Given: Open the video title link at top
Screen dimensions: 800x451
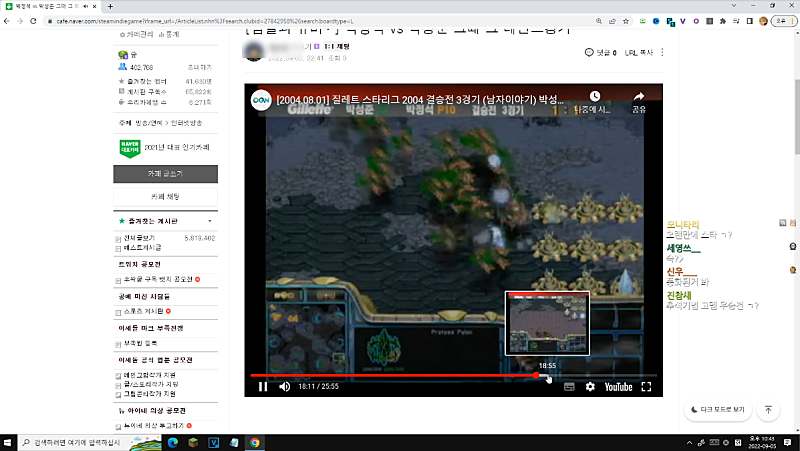Looking at the screenshot, I should 419,99.
